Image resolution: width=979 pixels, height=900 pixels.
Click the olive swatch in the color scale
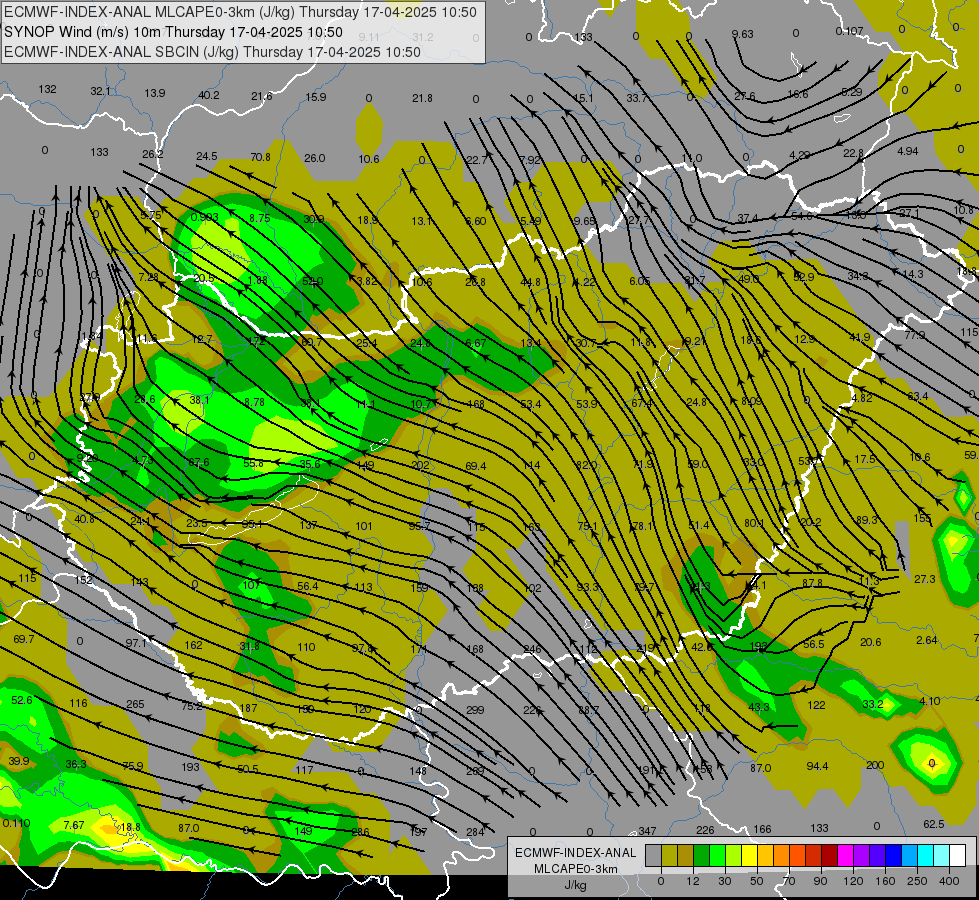click(x=669, y=855)
